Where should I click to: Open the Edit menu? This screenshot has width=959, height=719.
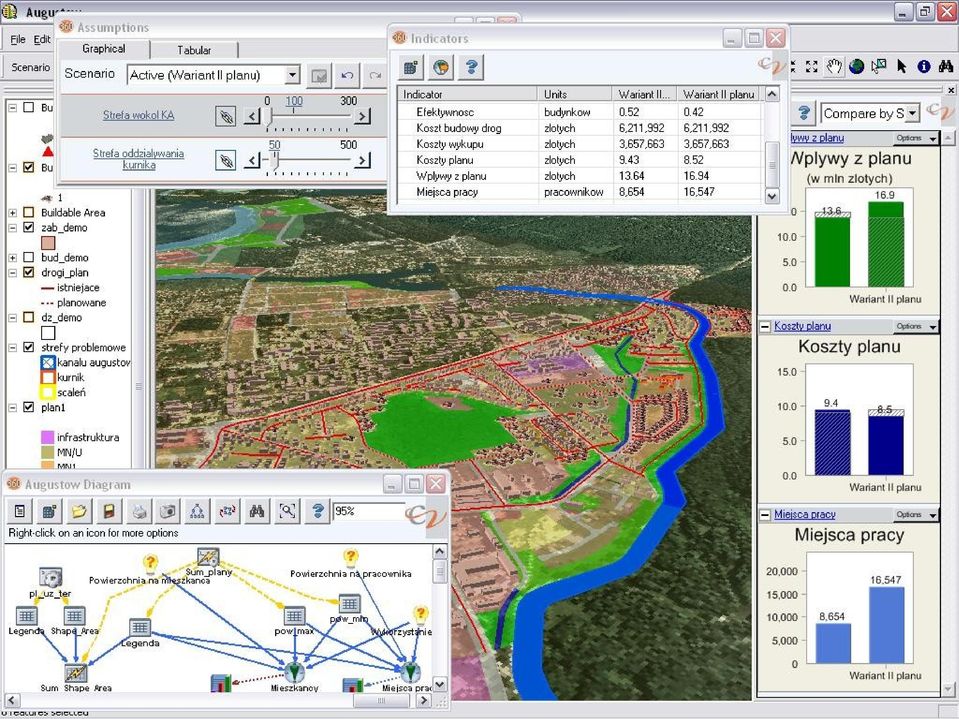tap(42, 39)
